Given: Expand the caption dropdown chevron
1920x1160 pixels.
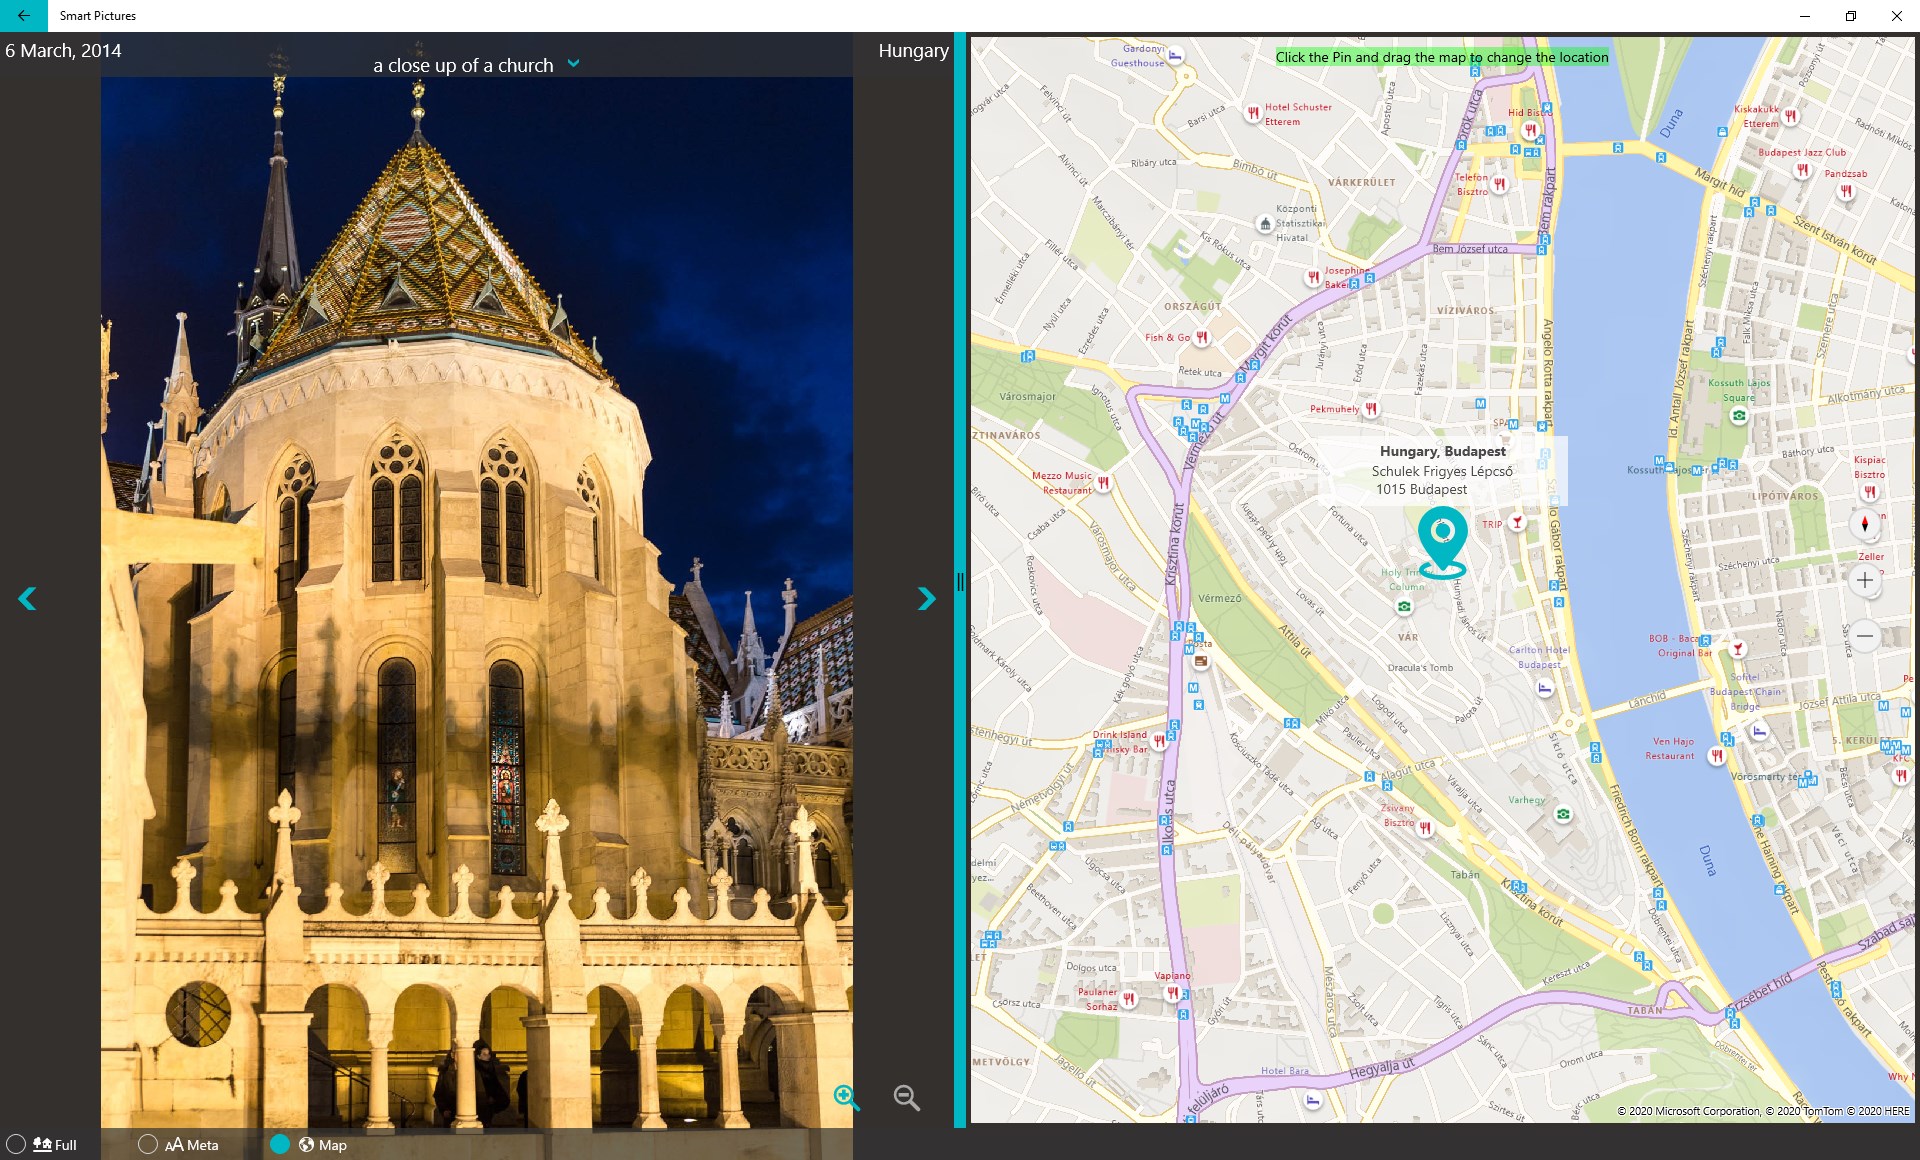Looking at the screenshot, I should pyautogui.click(x=574, y=63).
